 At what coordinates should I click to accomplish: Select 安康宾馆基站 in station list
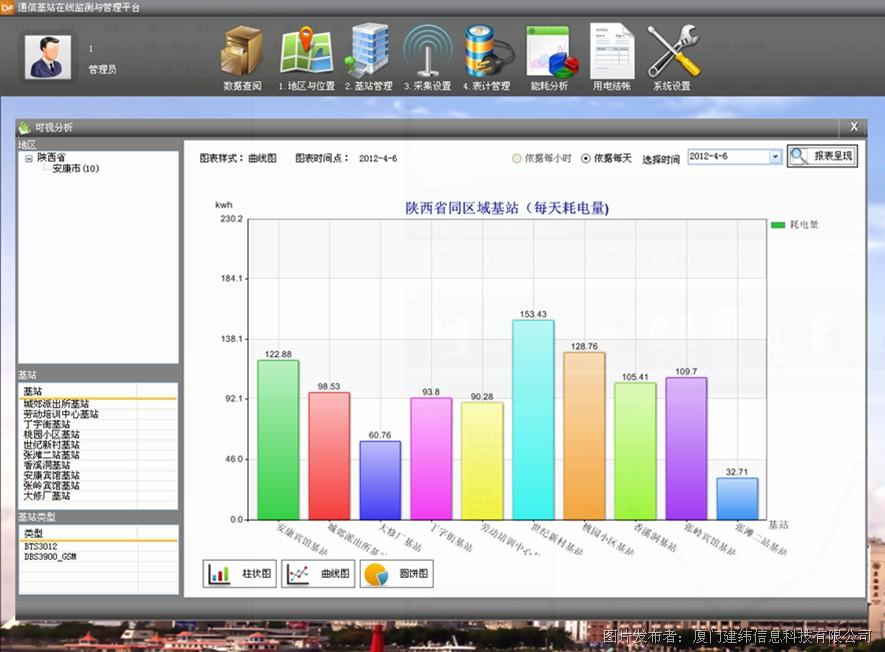(x=51, y=475)
